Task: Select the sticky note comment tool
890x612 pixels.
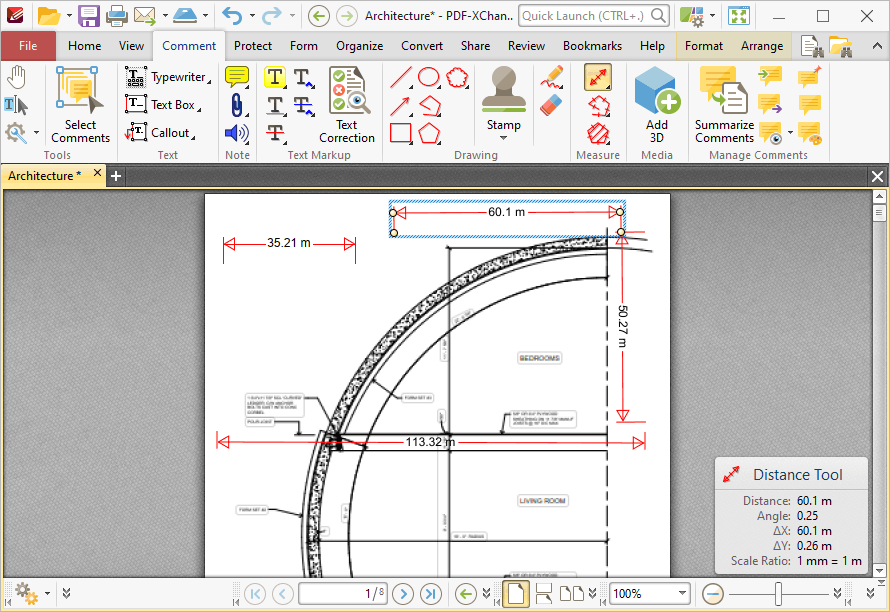Action: pos(237,76)
